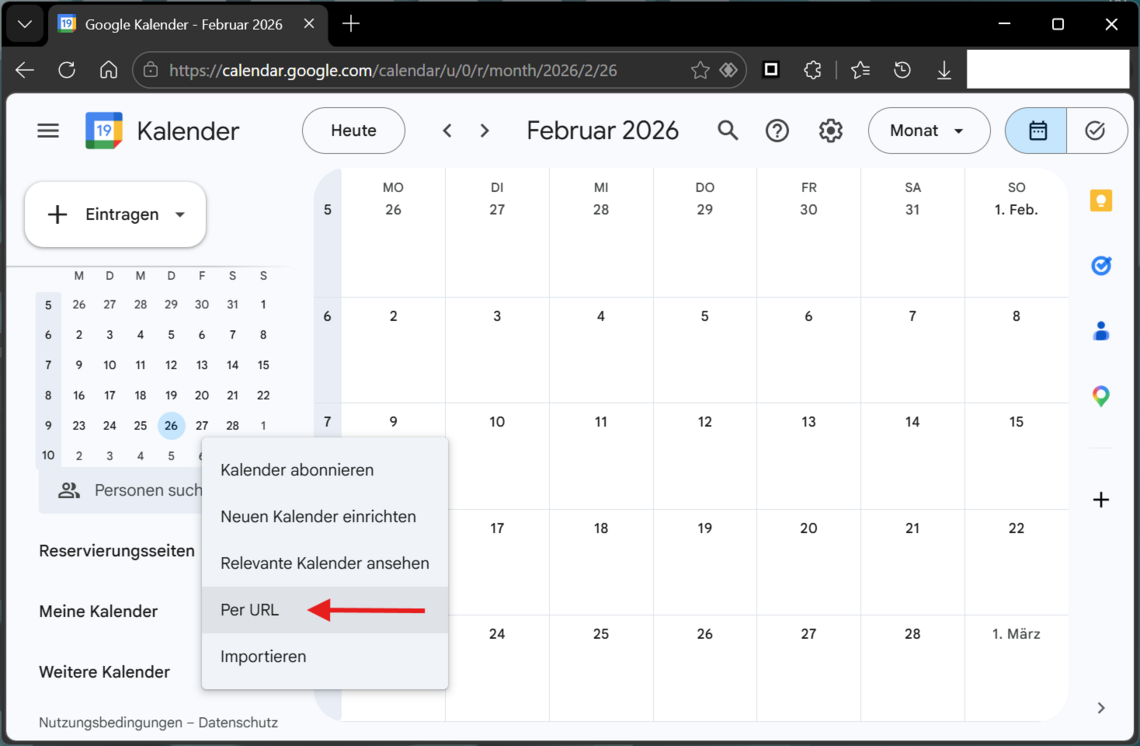This screenshot has width=1140, height=746.
Task: Expand the Monat view dropdown
Action: click(x=928, y=131)
